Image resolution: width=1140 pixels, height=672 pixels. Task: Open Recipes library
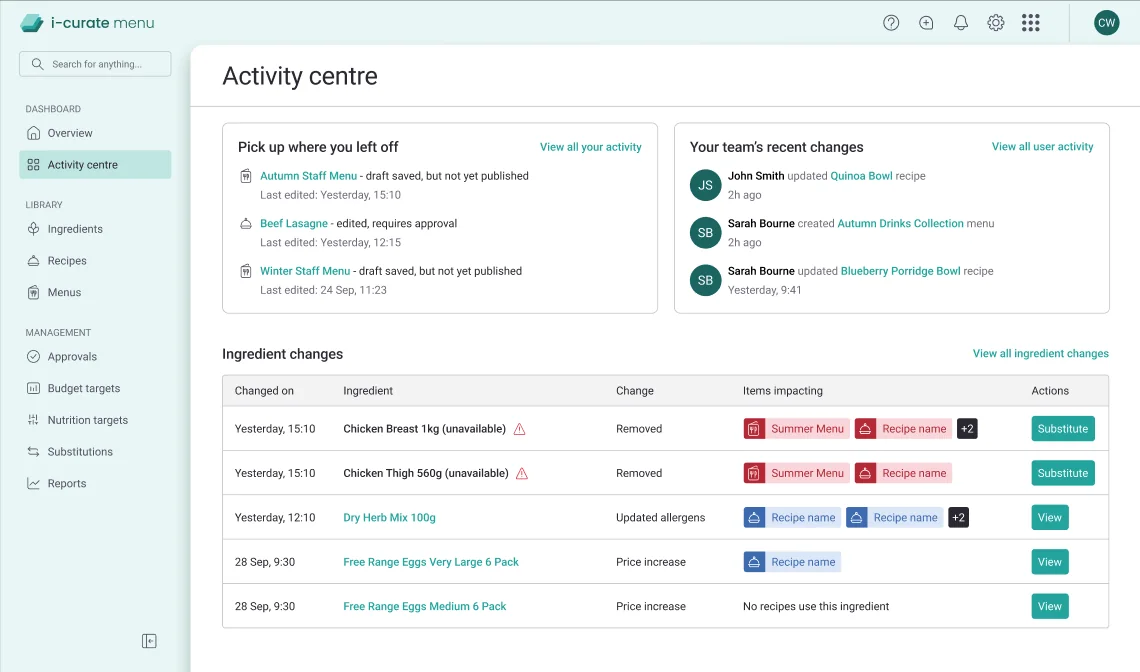coord(95,260)
